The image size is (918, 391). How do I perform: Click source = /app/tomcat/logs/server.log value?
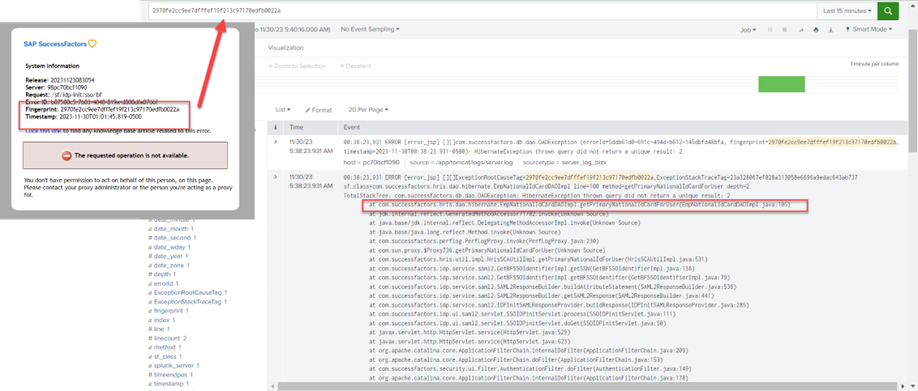(x=462, y=162)
